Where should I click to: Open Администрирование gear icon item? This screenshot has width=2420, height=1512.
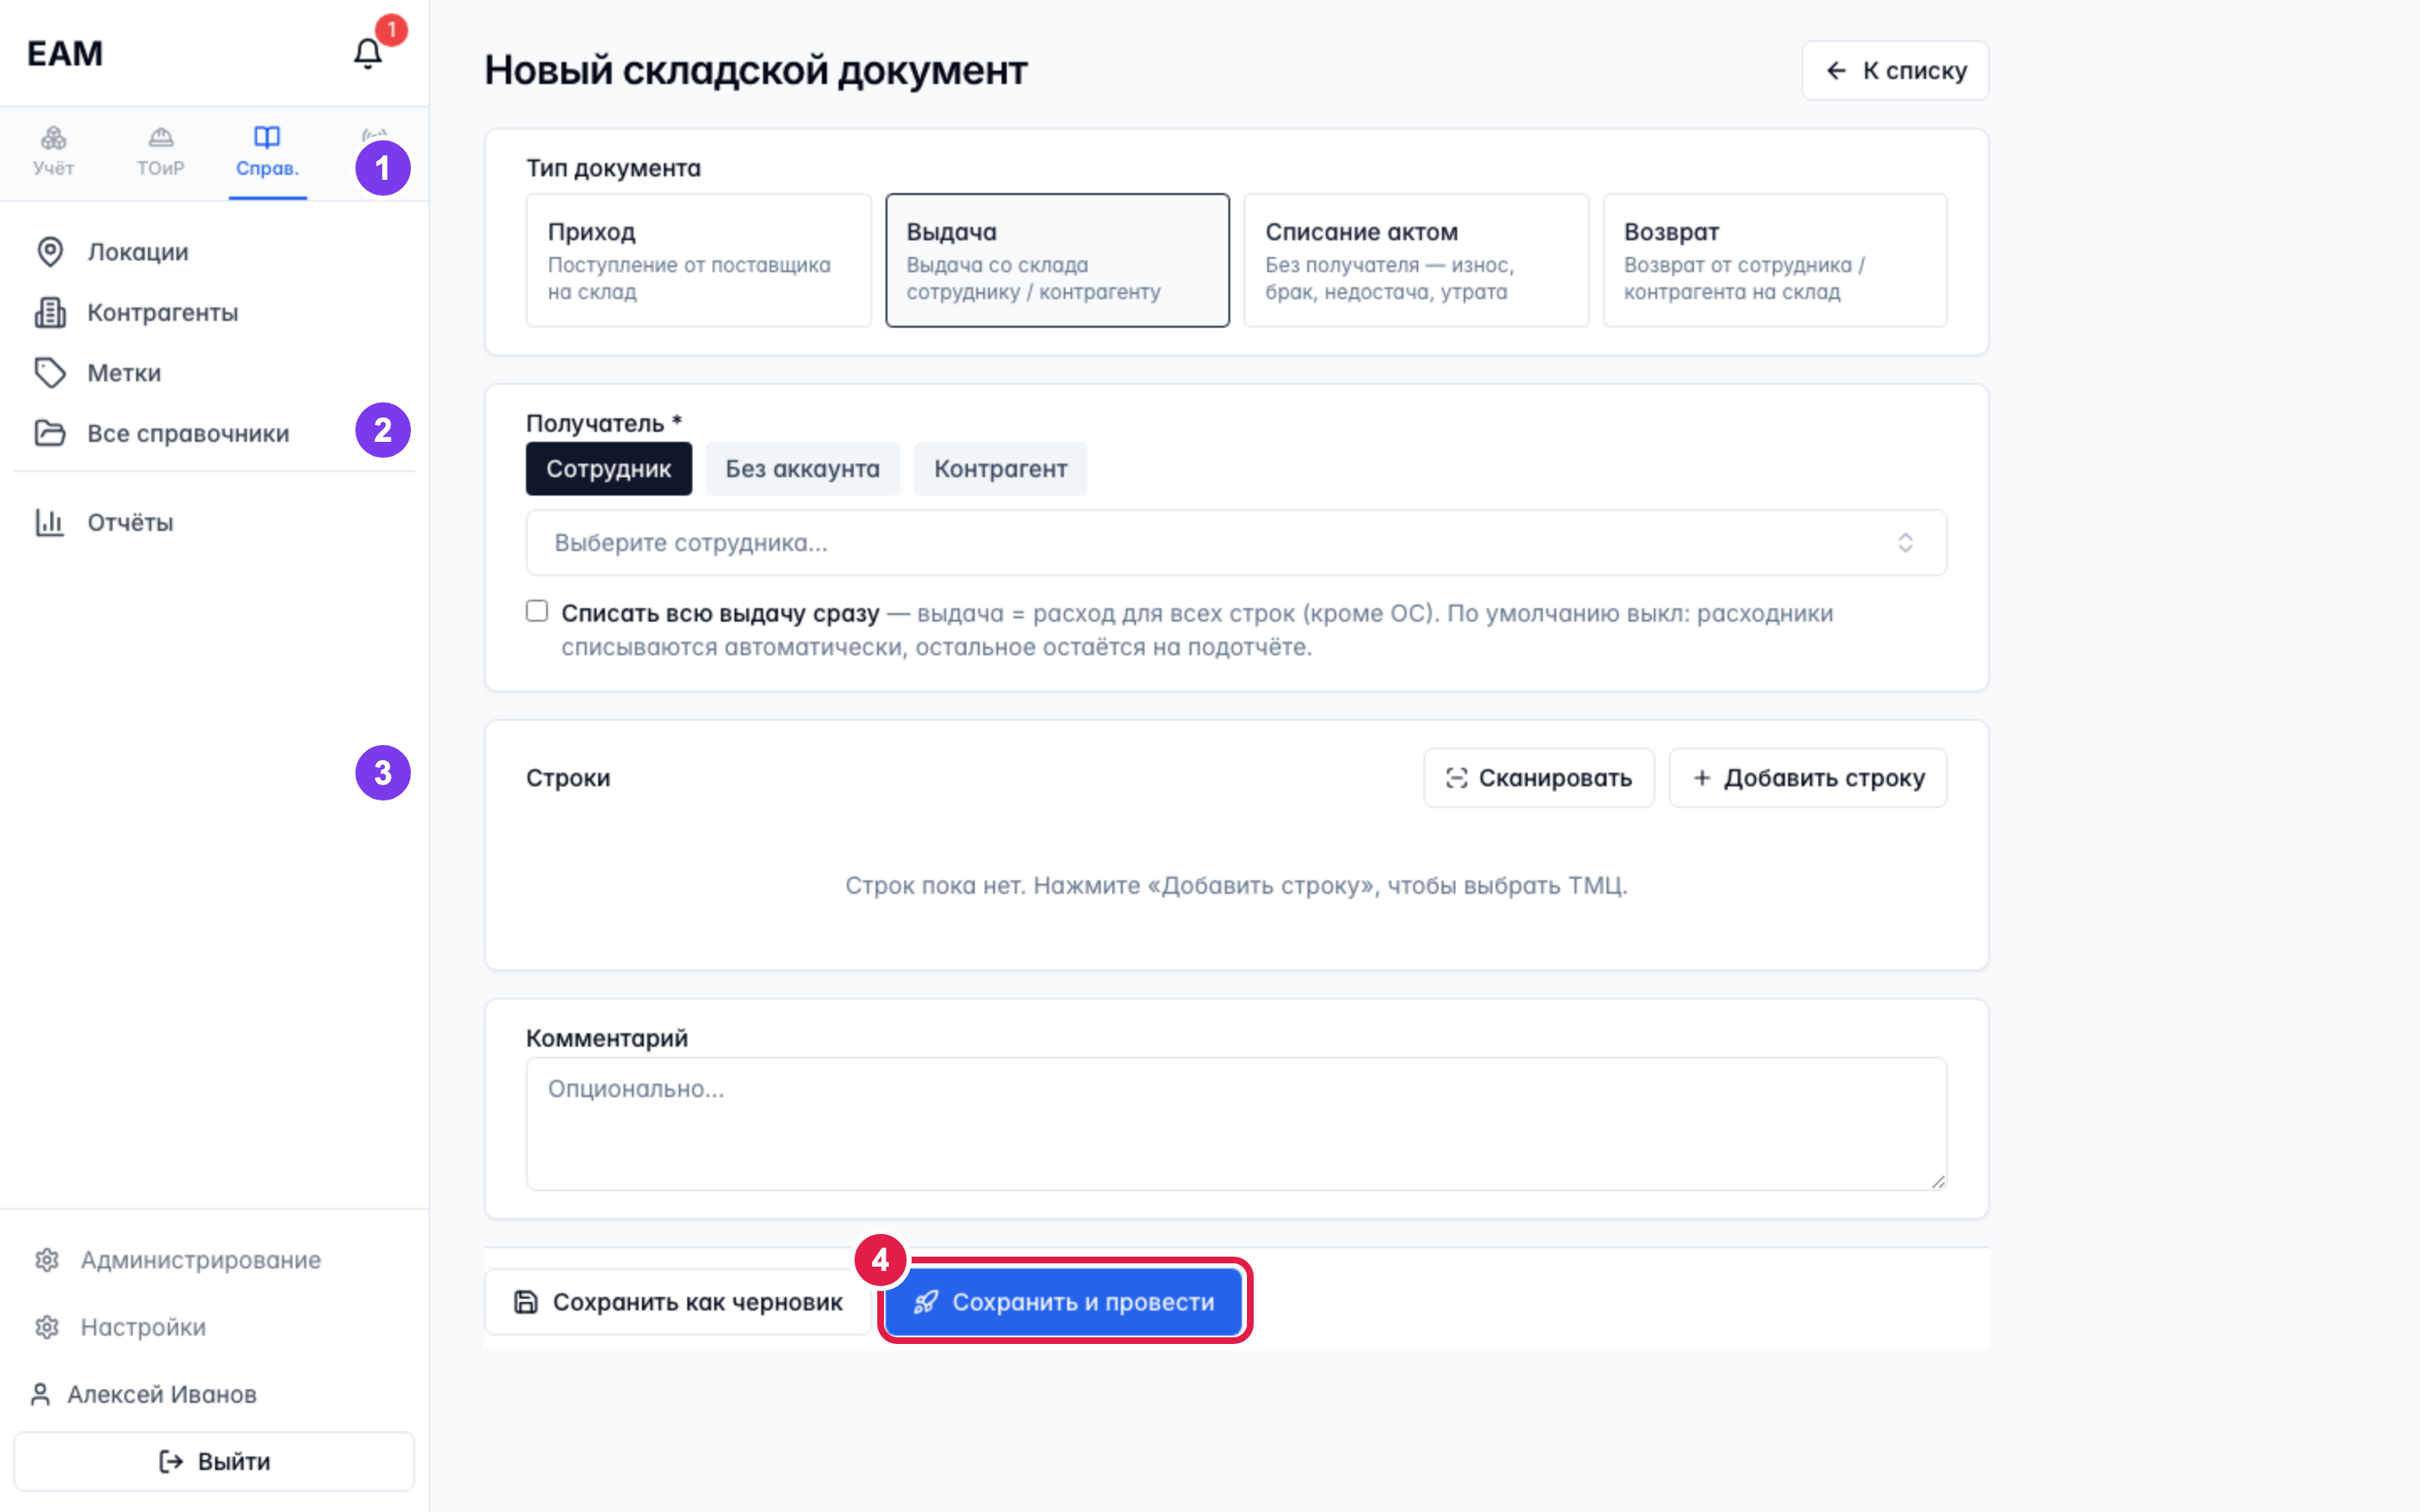(214, 1260)
